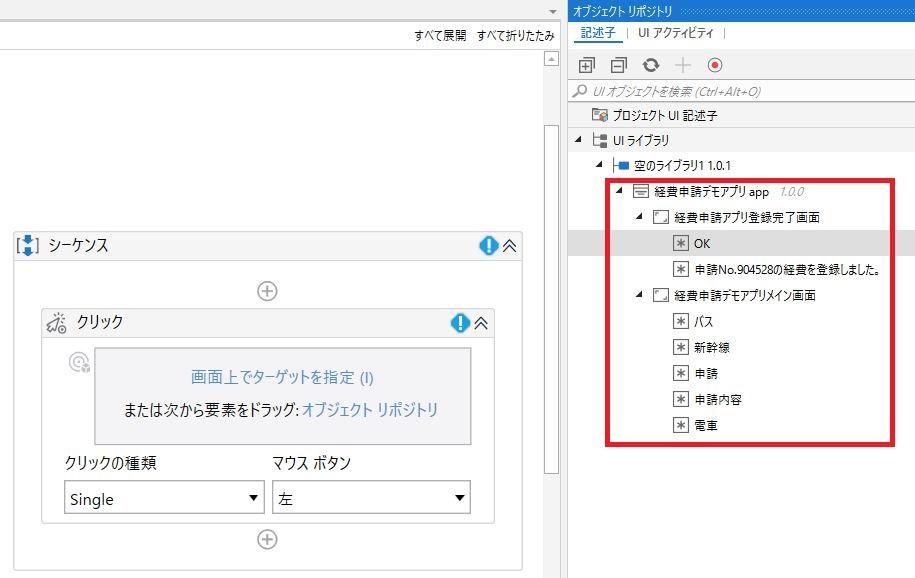Click warning icon on シーケンス header
The height and width of the screenshot is (578, 915).
pos(488,245)
